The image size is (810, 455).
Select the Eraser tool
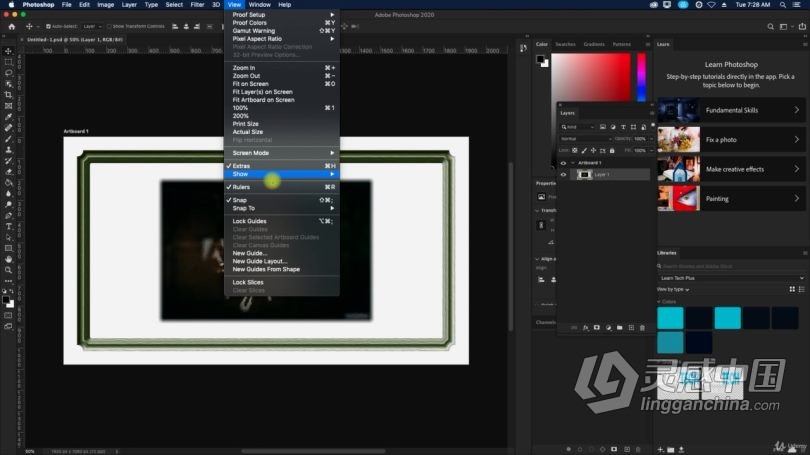8,171
